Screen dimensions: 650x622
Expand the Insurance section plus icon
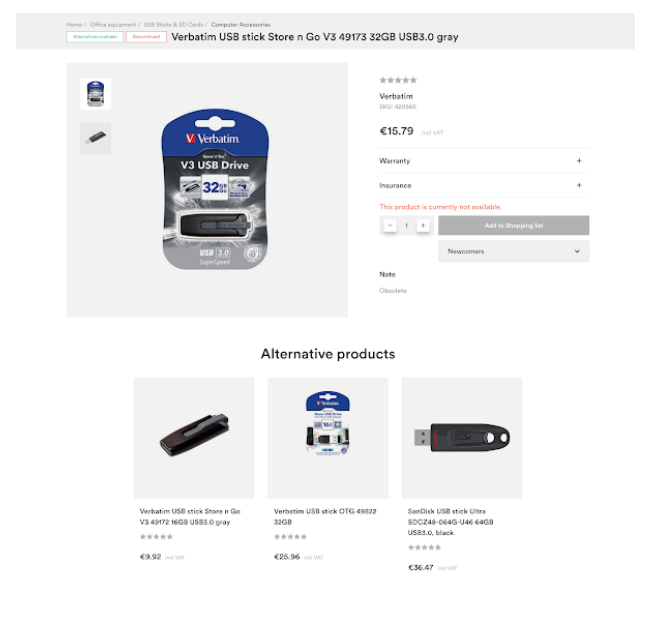[579, 185]
